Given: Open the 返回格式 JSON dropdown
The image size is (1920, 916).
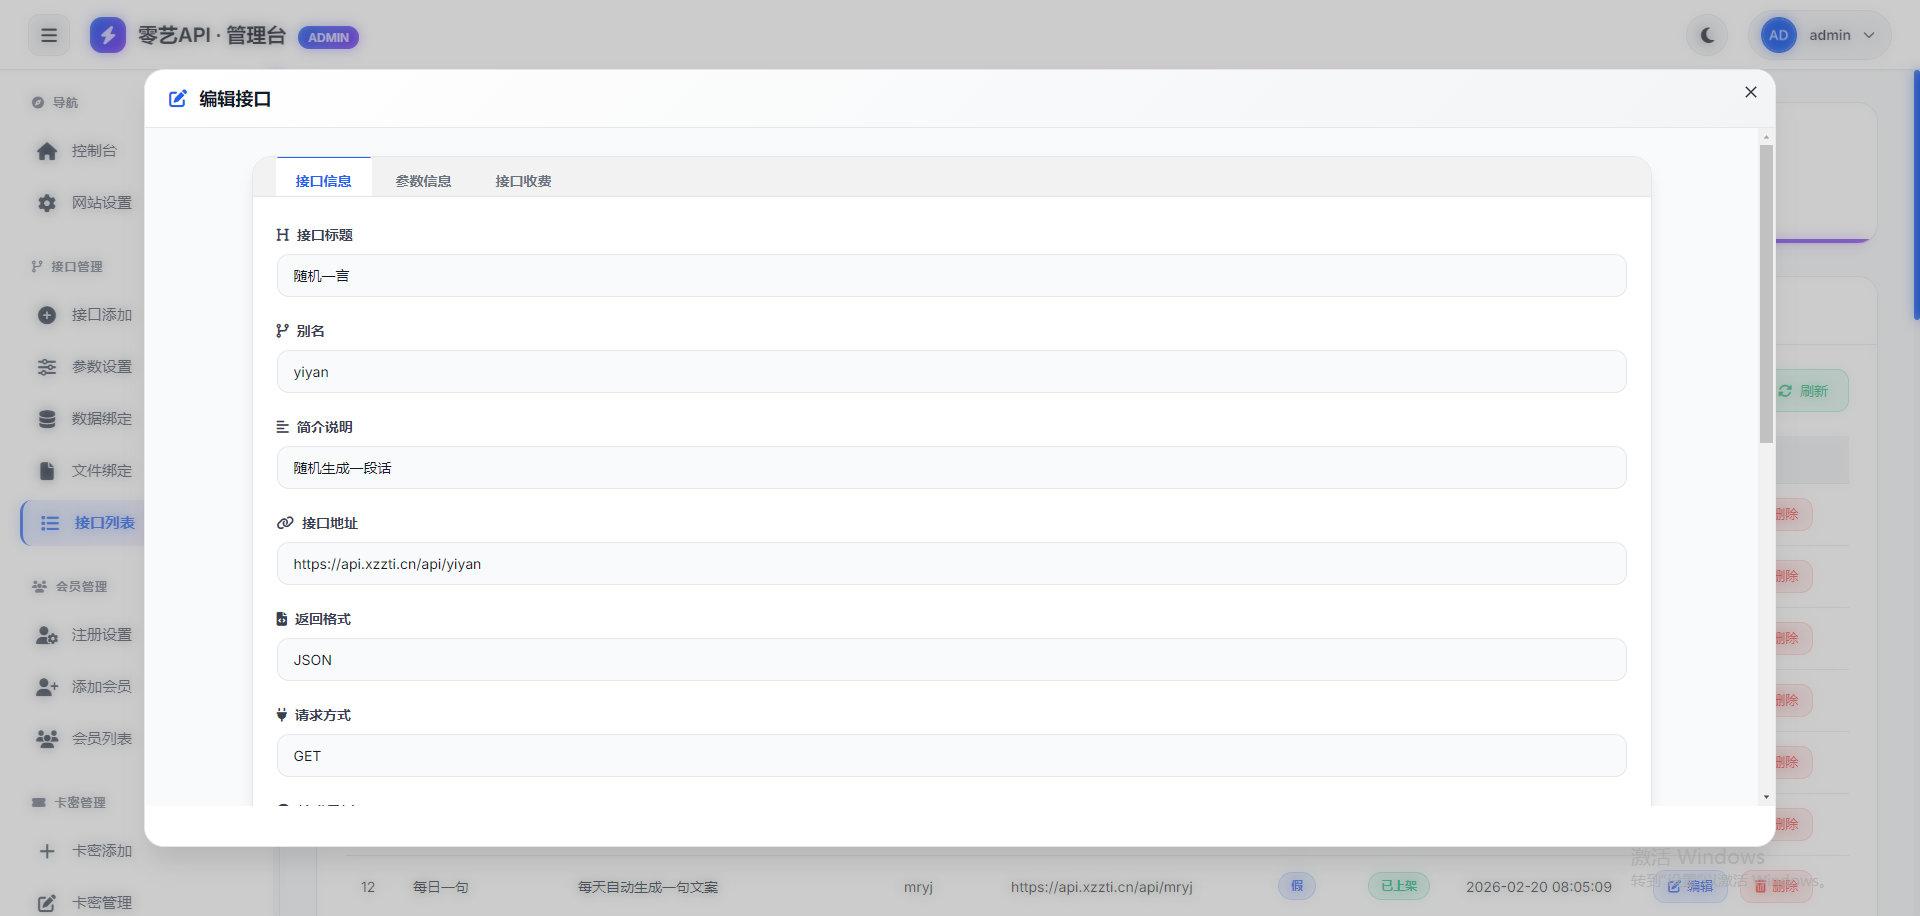Looking at the screenshot, I should [951, 660].
